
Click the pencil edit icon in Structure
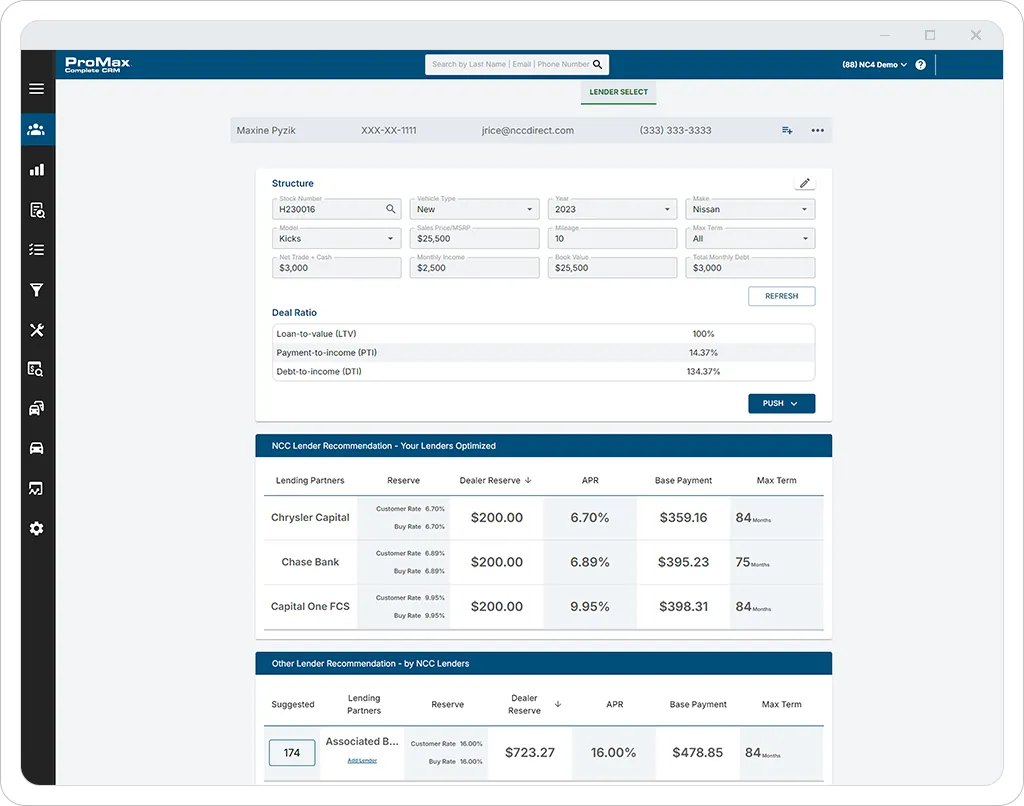805,183
